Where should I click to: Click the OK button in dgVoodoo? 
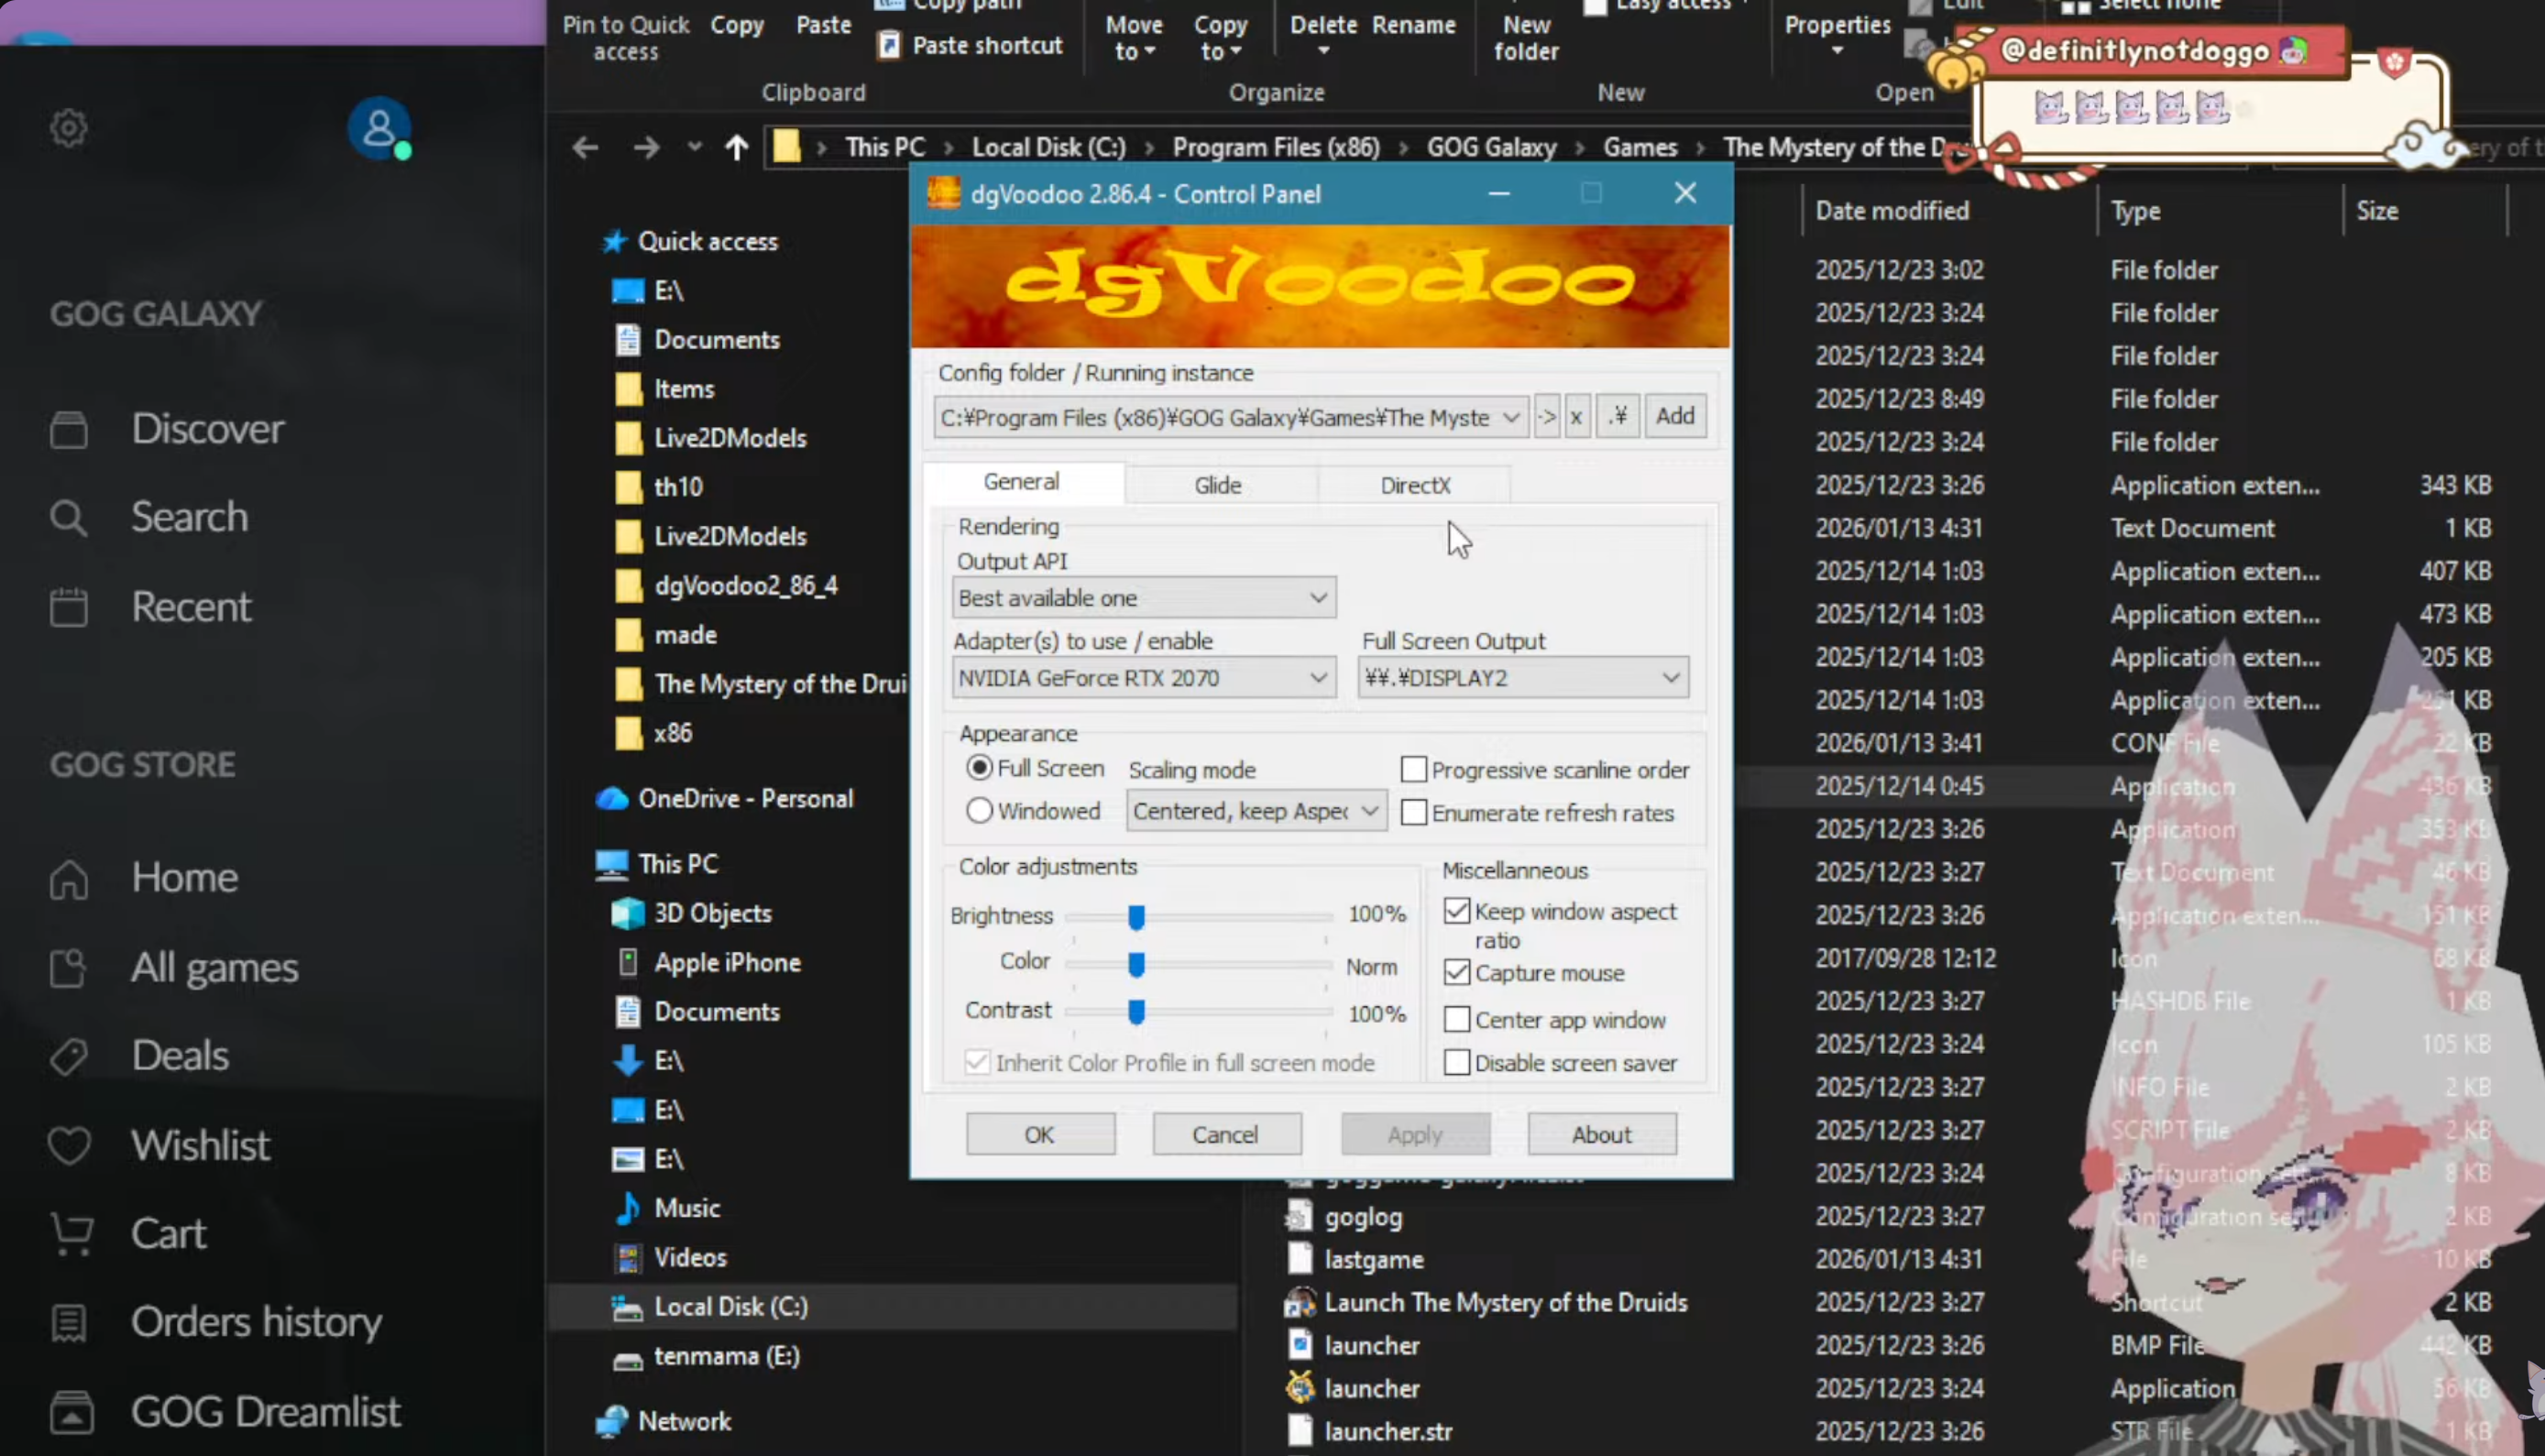click(1039, 1135)
